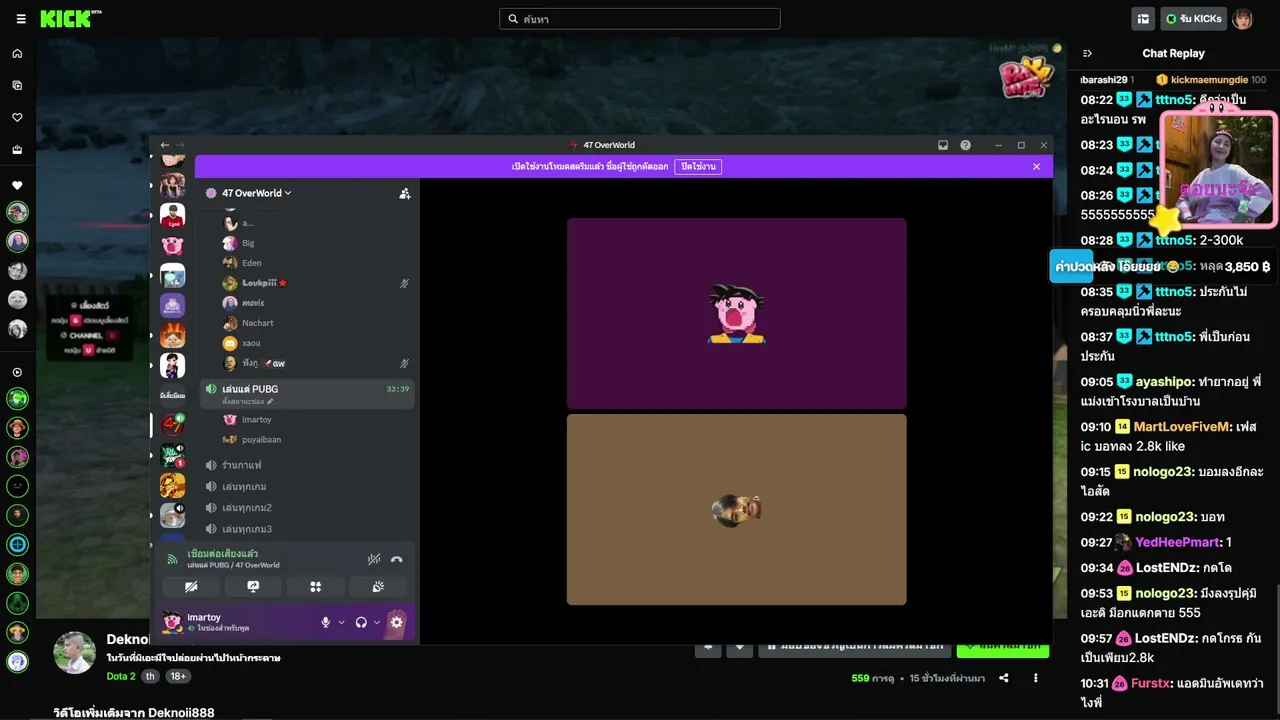Open the Browse icon in Kick sidebar
This screenshot has width=1280, height=720.
pos(17,85)
